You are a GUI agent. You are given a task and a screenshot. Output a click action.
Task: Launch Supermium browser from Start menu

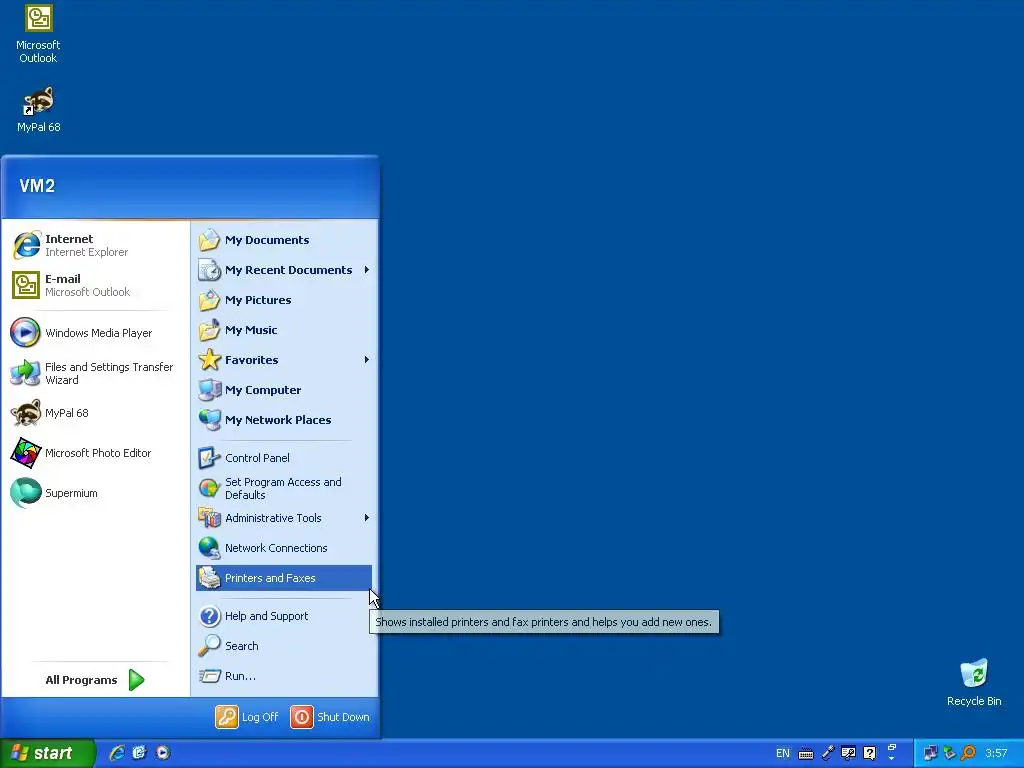(x=95, y=493)
